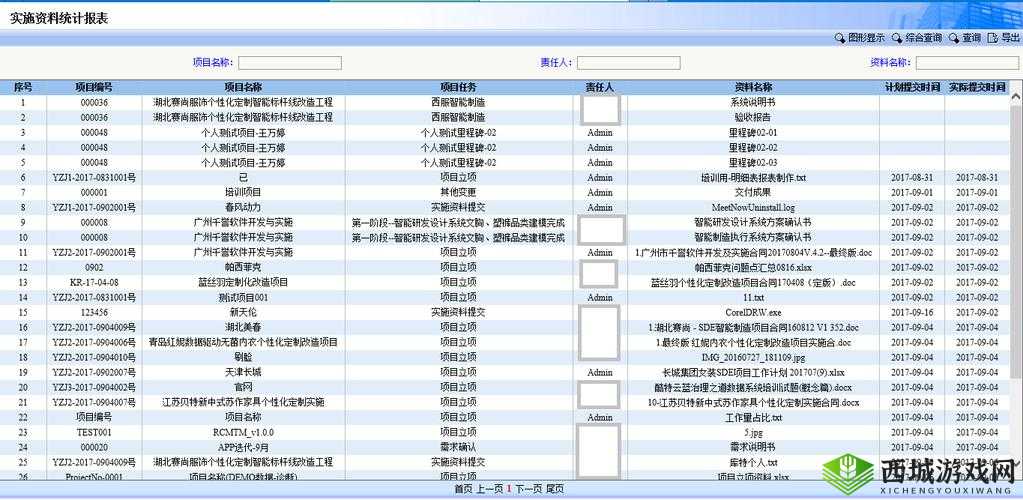This screenshot has height=500, width=1023.
Task: Go to 上一页 previous page
Action: 489,489
